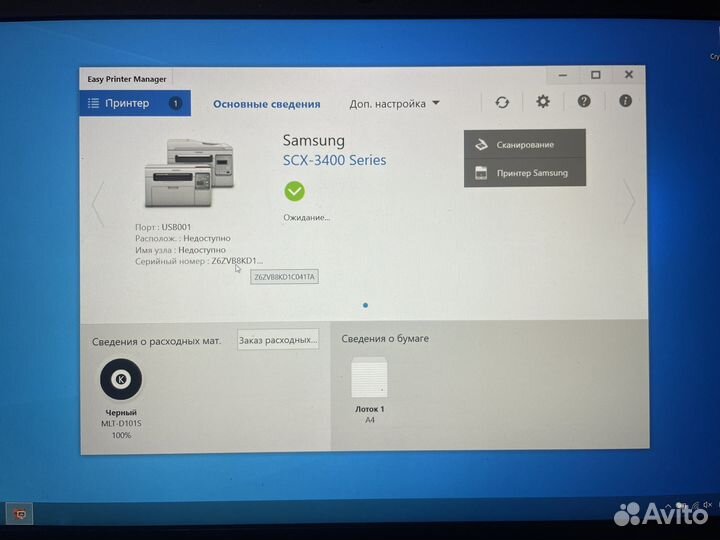The height and width of the screenshot is (540, 720).
Task: Click the Располож. : Недоступно line
Action: (183, 238)
